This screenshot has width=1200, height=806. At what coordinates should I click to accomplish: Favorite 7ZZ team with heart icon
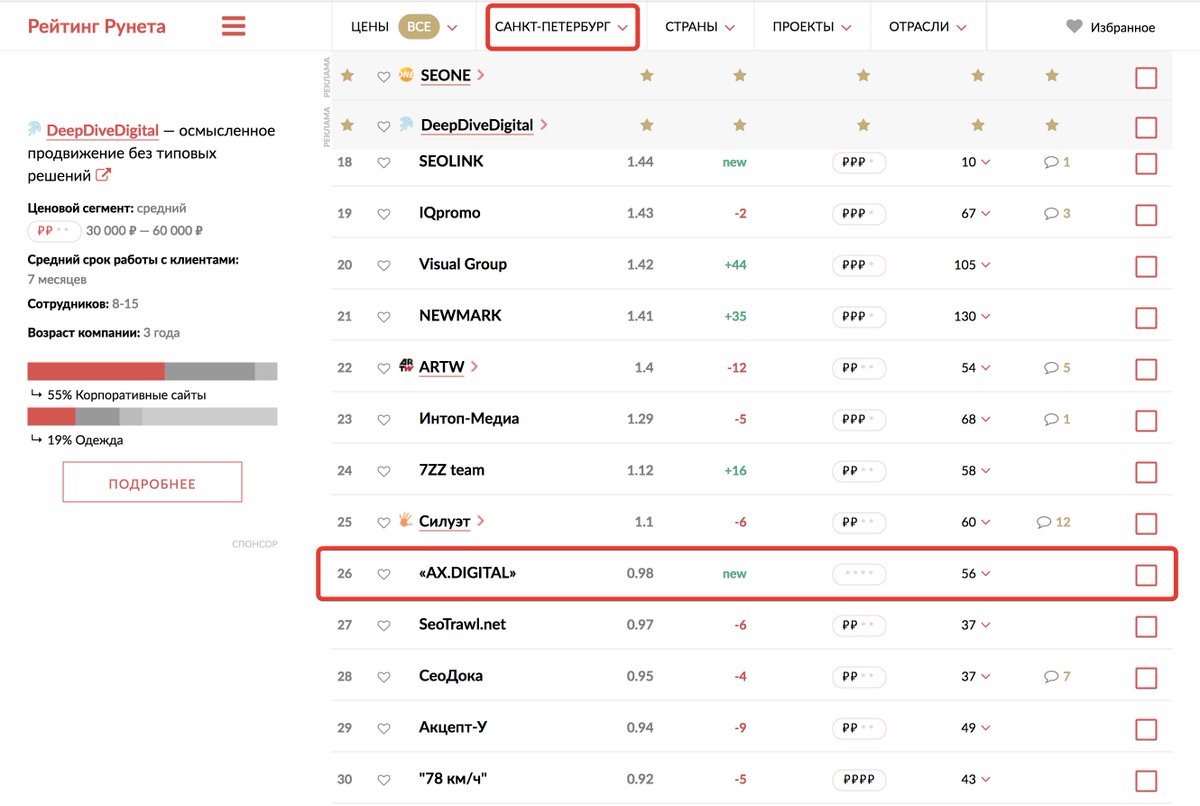(383, 471)
